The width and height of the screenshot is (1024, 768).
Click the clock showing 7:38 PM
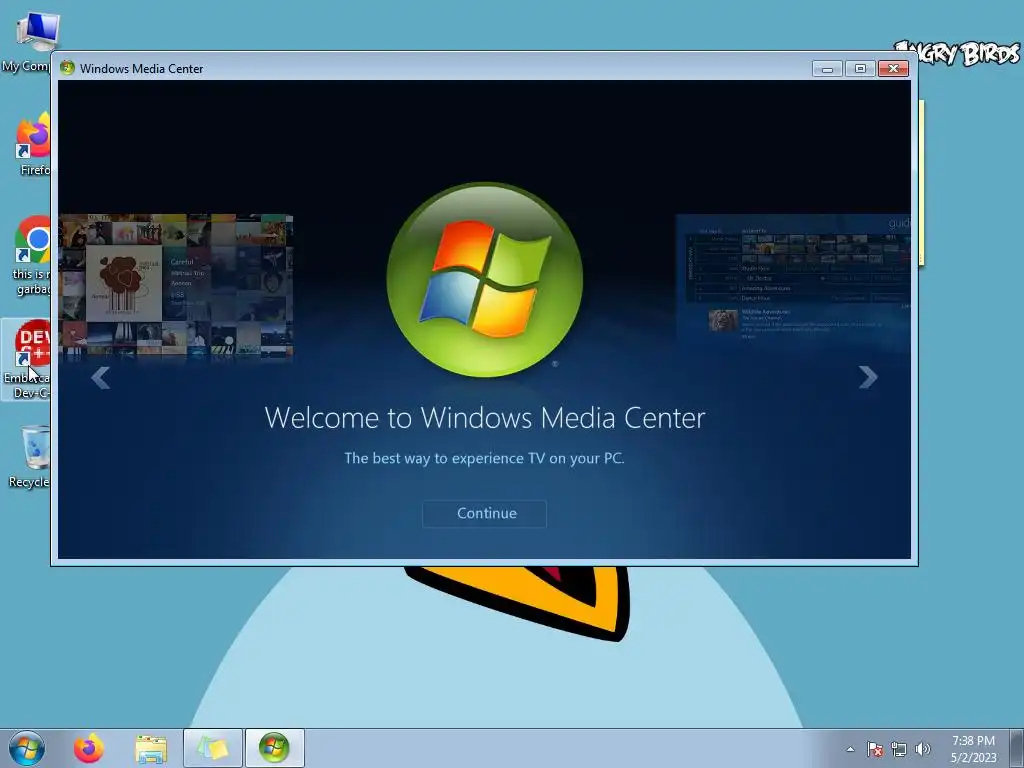(x=973, y=748)
